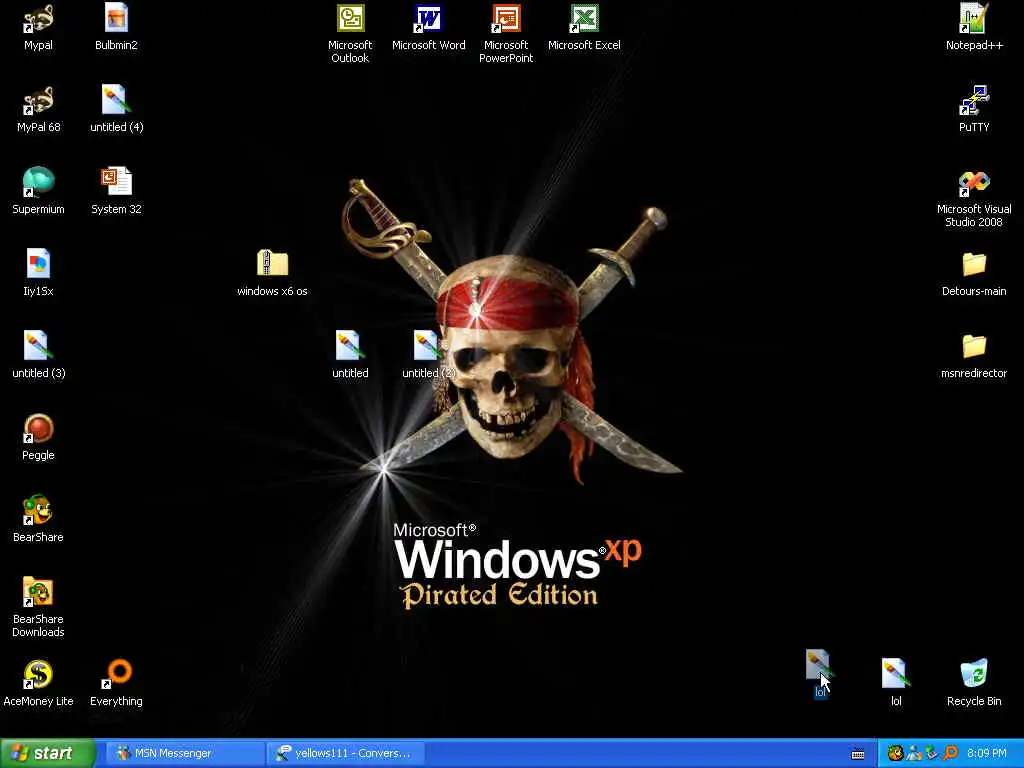Select the Iiy1Sx file icon
The image size is (1024, 768).
38,273
